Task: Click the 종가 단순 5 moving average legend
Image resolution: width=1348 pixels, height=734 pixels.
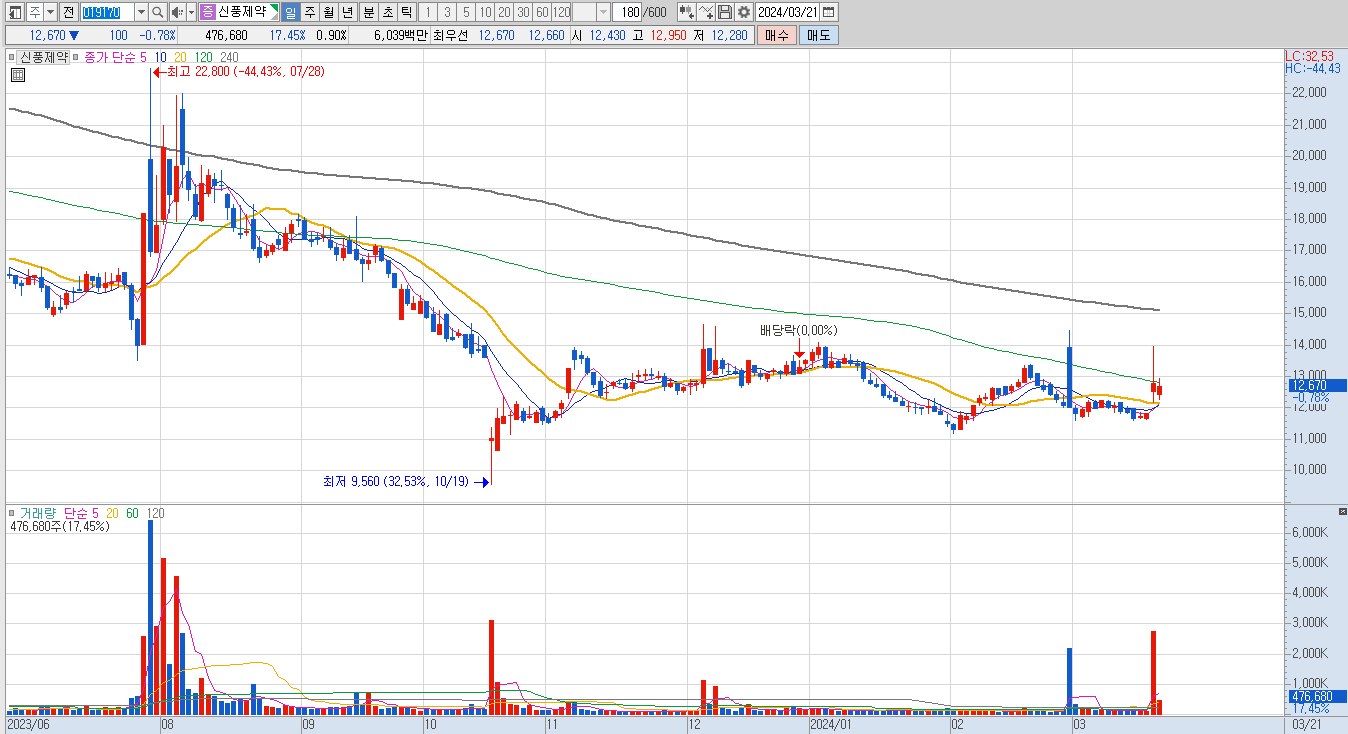Action: [x=116, y=57]
